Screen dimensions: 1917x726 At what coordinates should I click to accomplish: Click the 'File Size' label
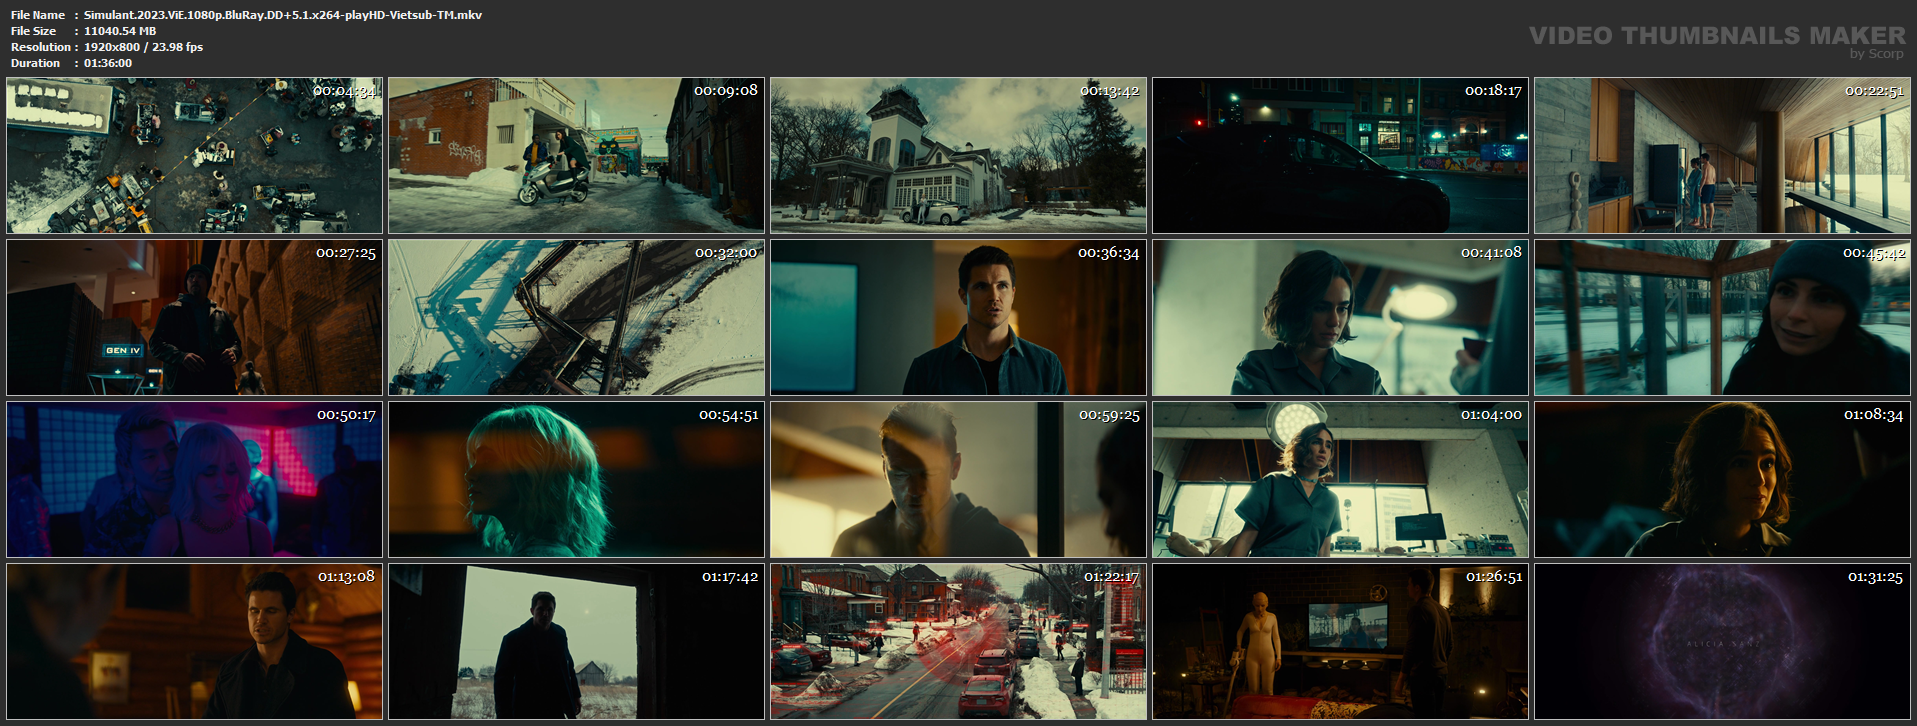[x=34, y=31]
